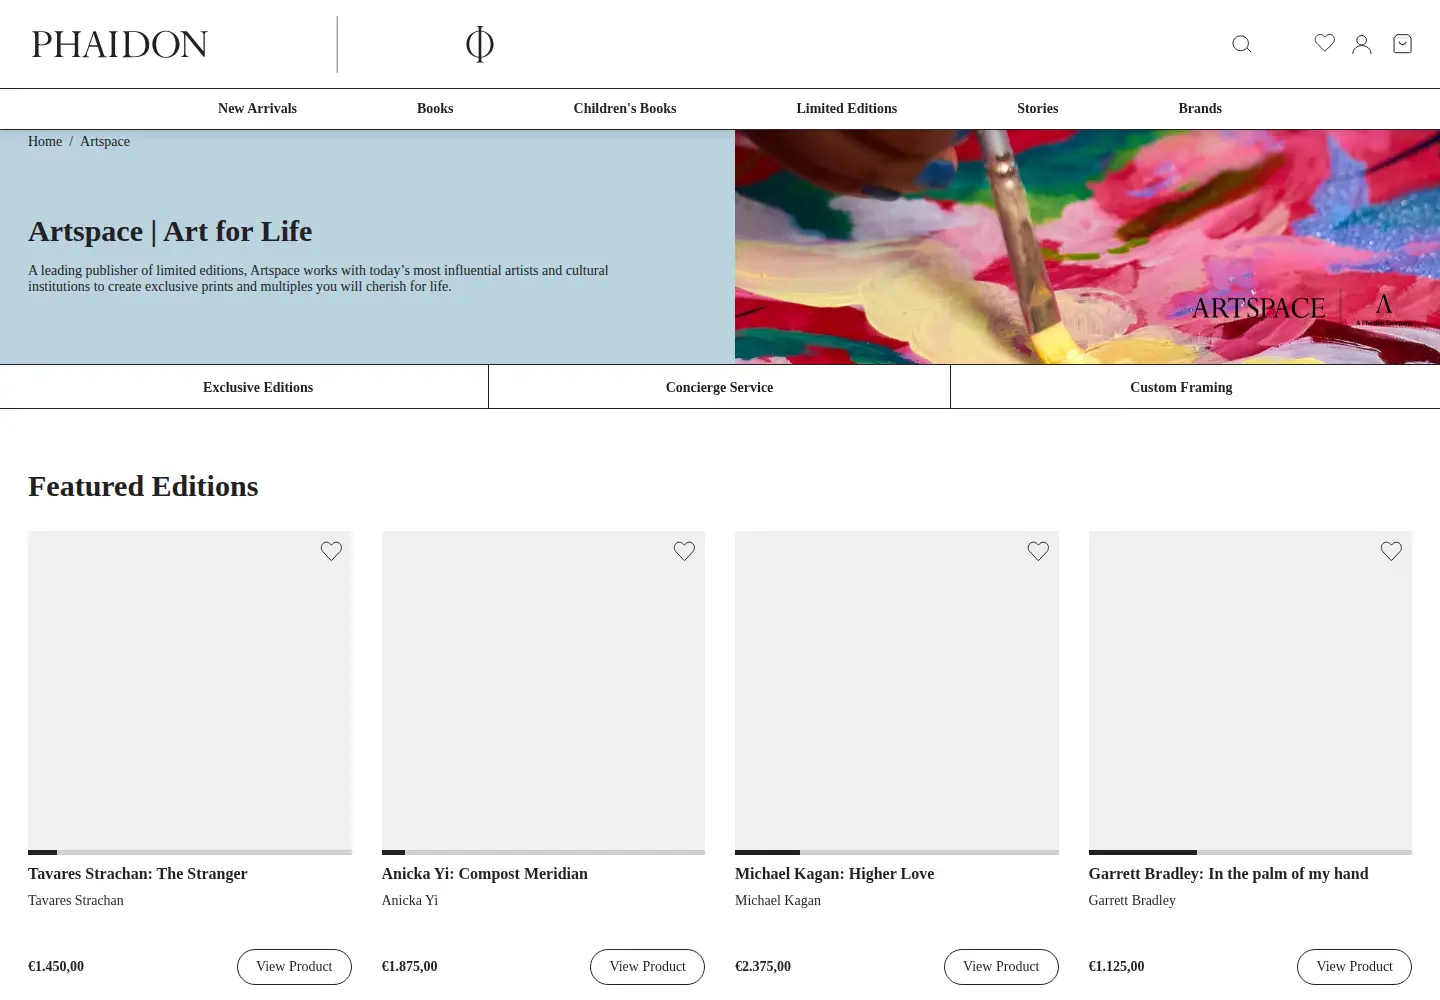Click progress bar under Michael Kagan image
Viewport: 1440px width, 1000px height.
[897, 852]
